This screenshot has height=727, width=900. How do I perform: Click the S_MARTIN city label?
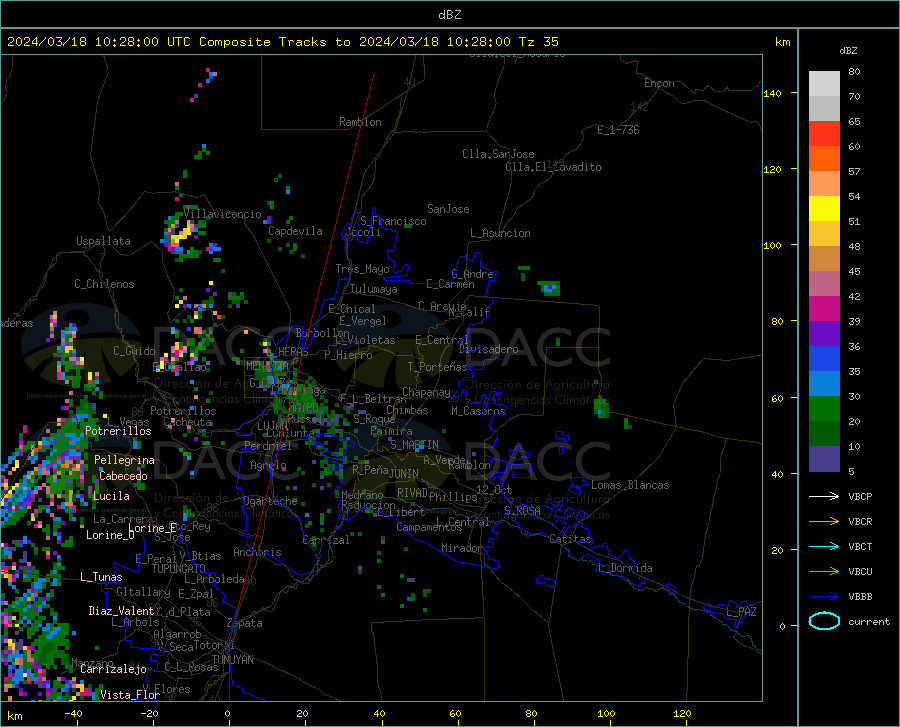[x=414, y=445]
